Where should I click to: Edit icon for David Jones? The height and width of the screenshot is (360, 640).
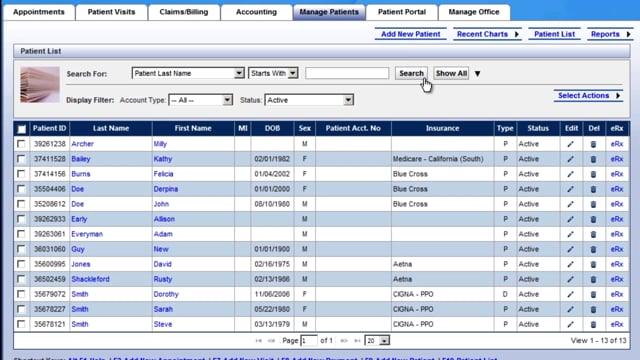(571, 264)
